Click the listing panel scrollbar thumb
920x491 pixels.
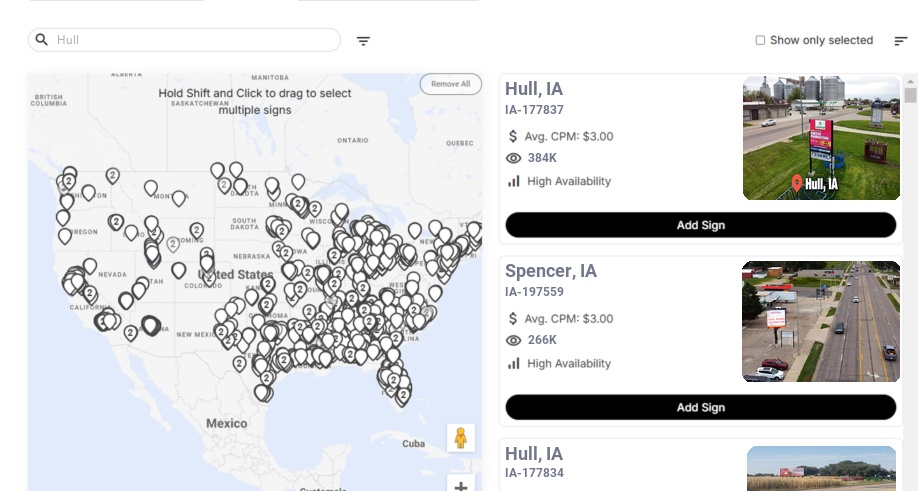tap(910, 95)
